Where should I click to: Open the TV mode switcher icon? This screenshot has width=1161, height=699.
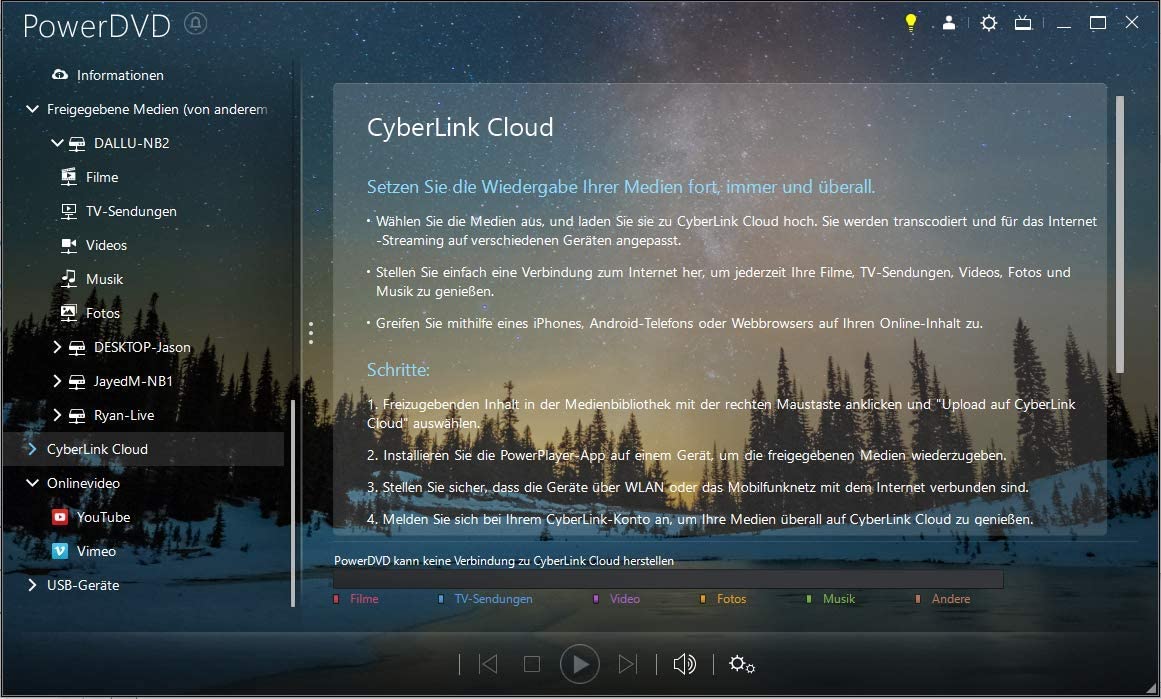coord(1022,22)
